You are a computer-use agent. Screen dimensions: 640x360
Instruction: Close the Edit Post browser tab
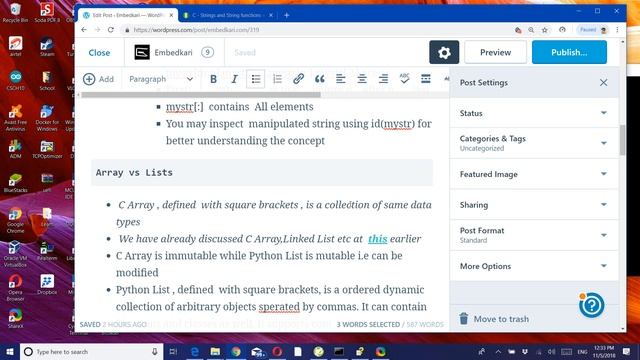pyautogui.click(x=171, y=15)
